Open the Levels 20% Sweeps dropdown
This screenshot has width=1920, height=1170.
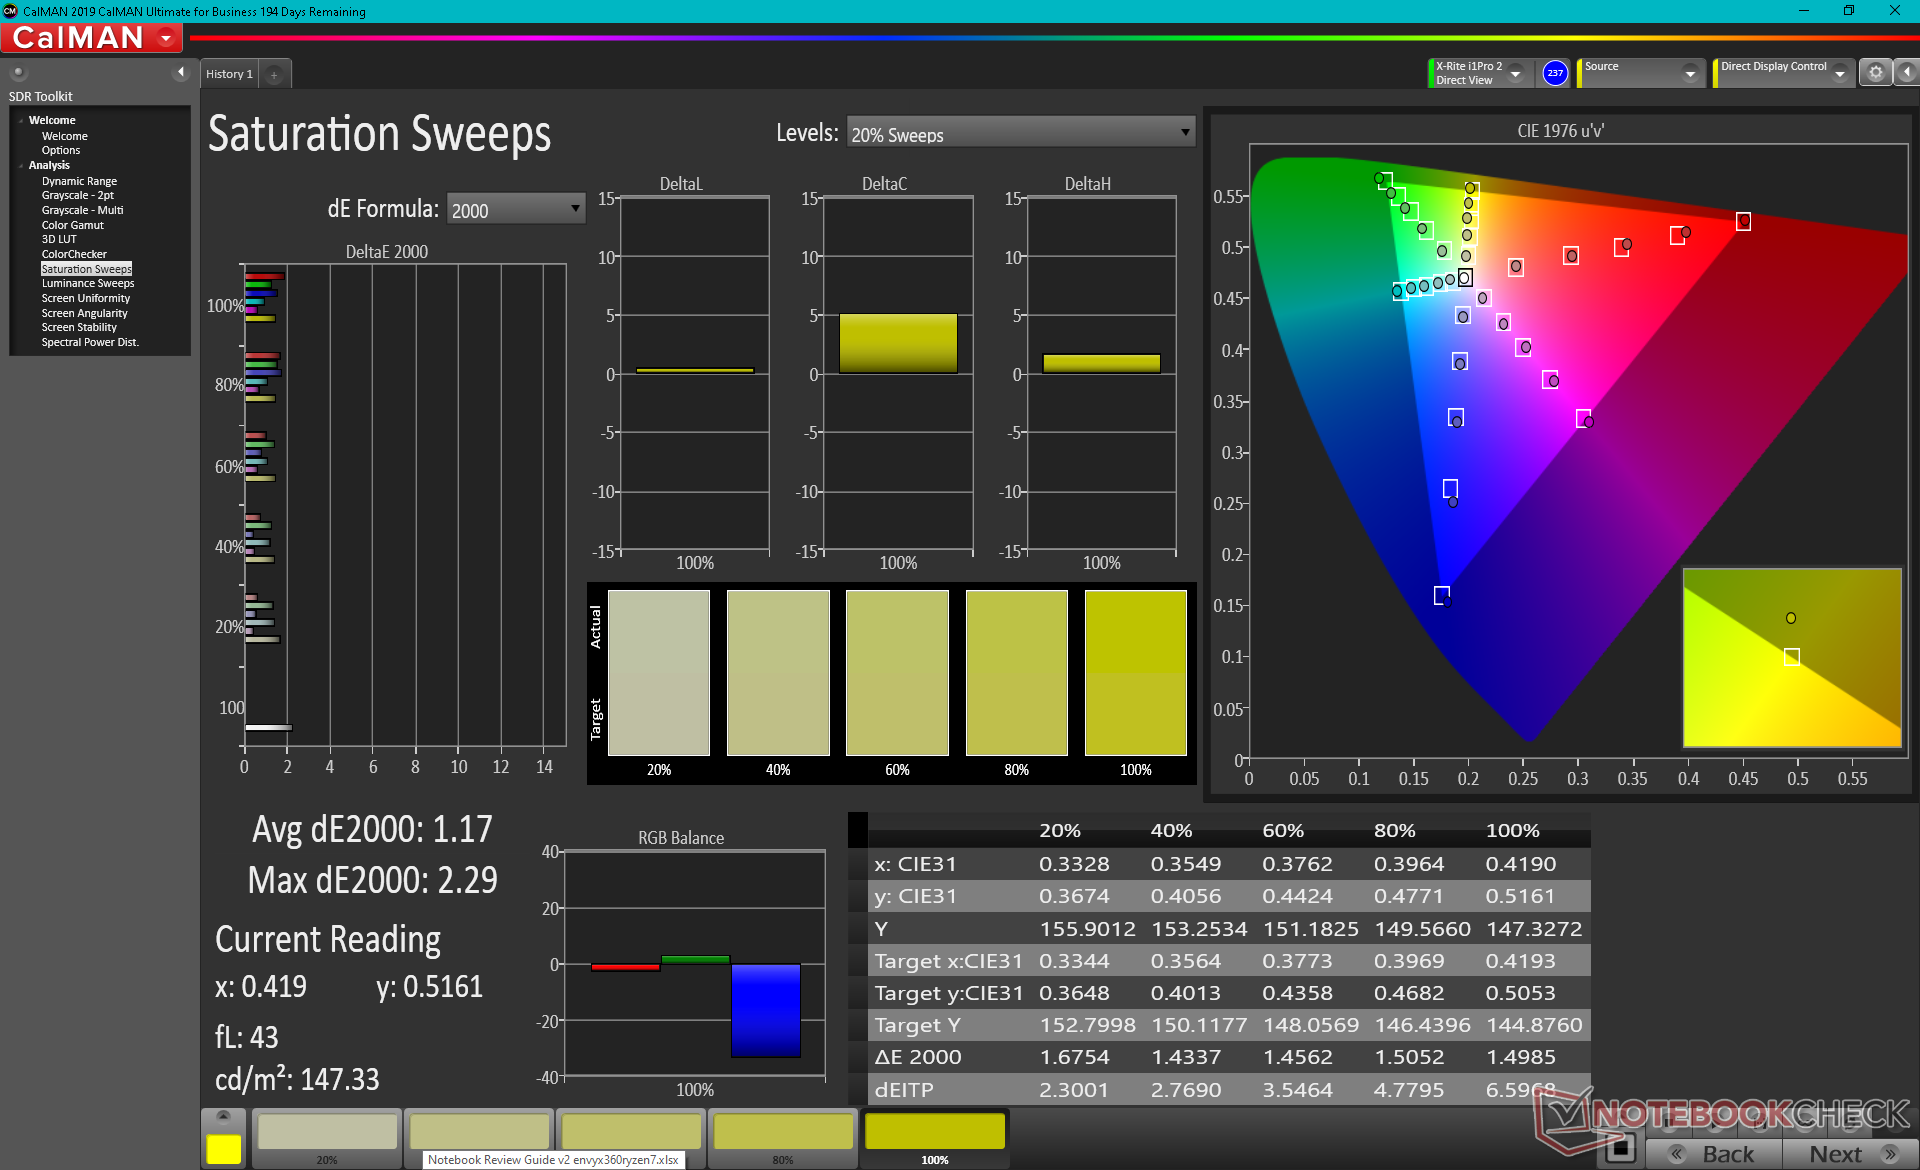(x=1021, y=133)
